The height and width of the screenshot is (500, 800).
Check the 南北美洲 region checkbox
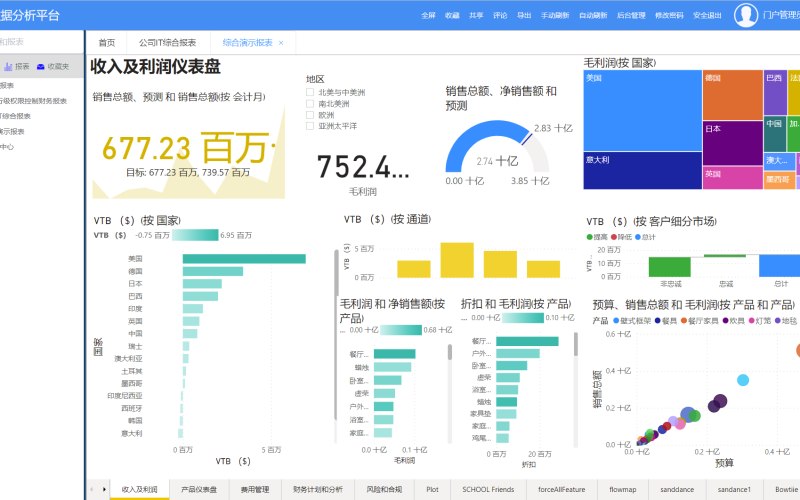(310, 104)
